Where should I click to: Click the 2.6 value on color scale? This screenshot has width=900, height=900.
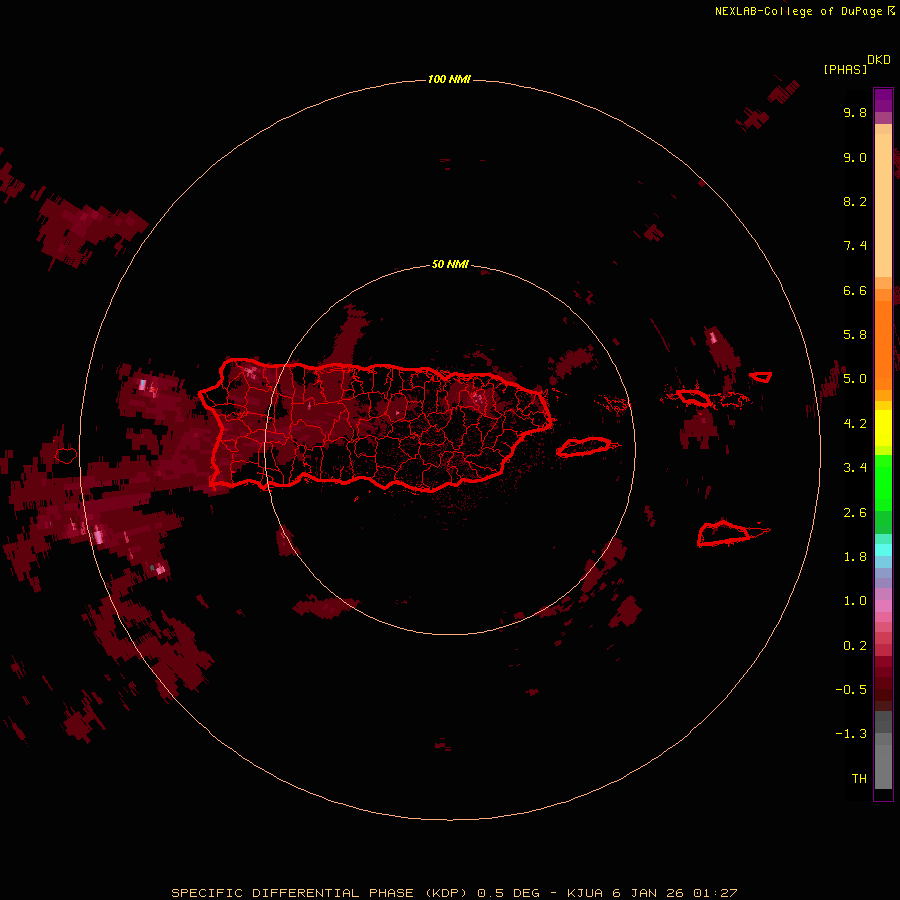coord(855,513)
